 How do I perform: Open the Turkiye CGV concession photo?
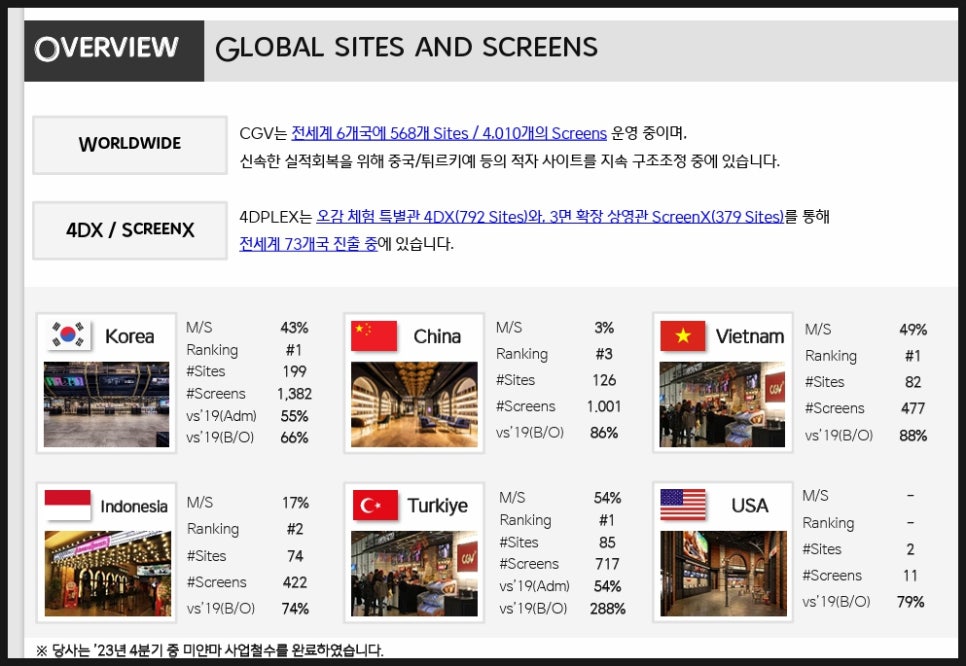tap(414, 574)
